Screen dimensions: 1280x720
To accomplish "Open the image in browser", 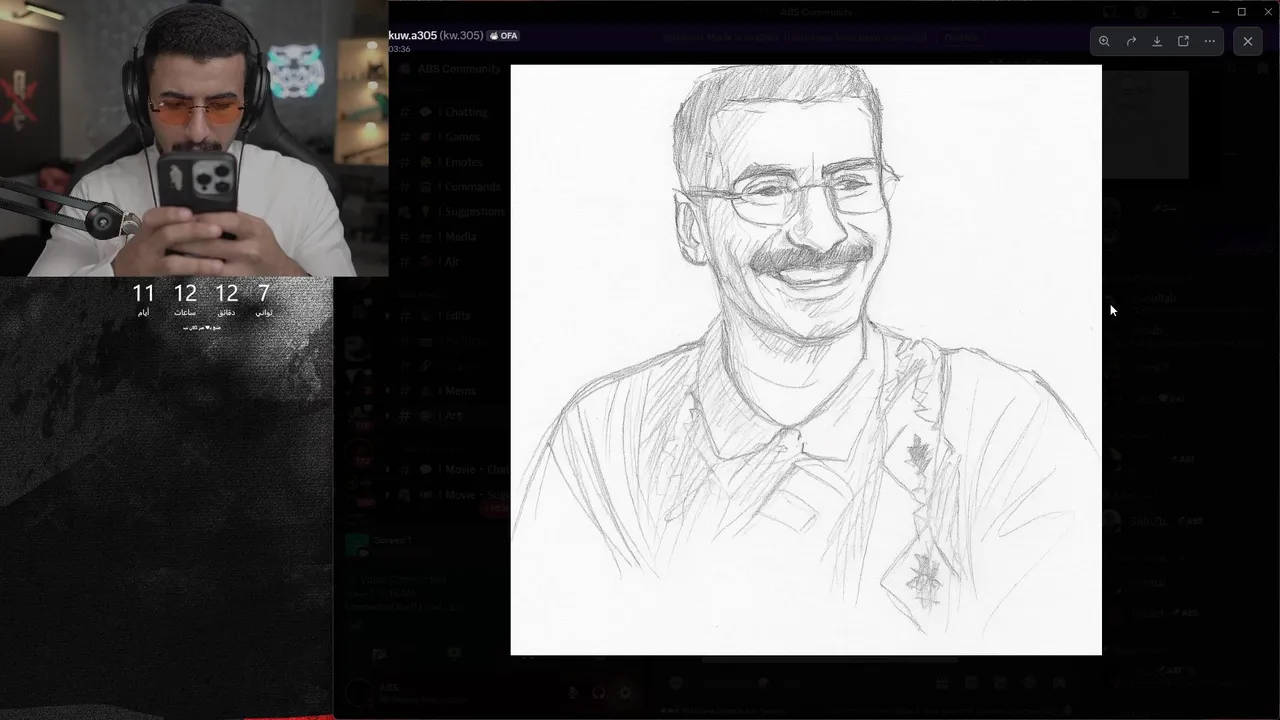I will pos(1183,41).
